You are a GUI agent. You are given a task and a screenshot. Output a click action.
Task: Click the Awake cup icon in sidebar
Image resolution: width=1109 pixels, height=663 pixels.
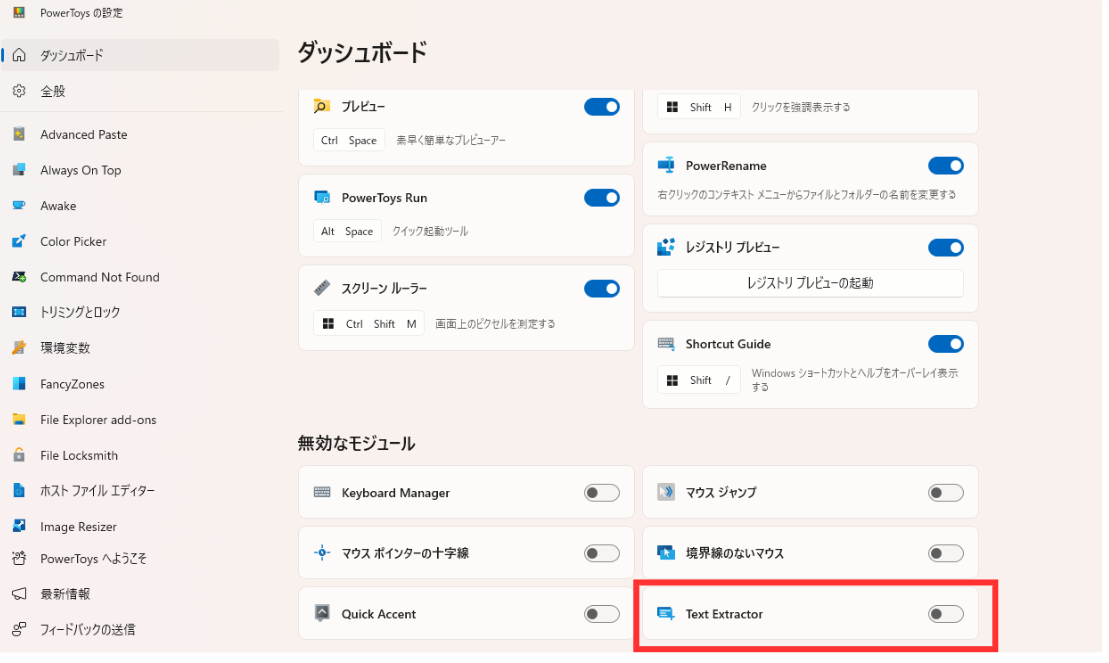(x=19, y=206)
